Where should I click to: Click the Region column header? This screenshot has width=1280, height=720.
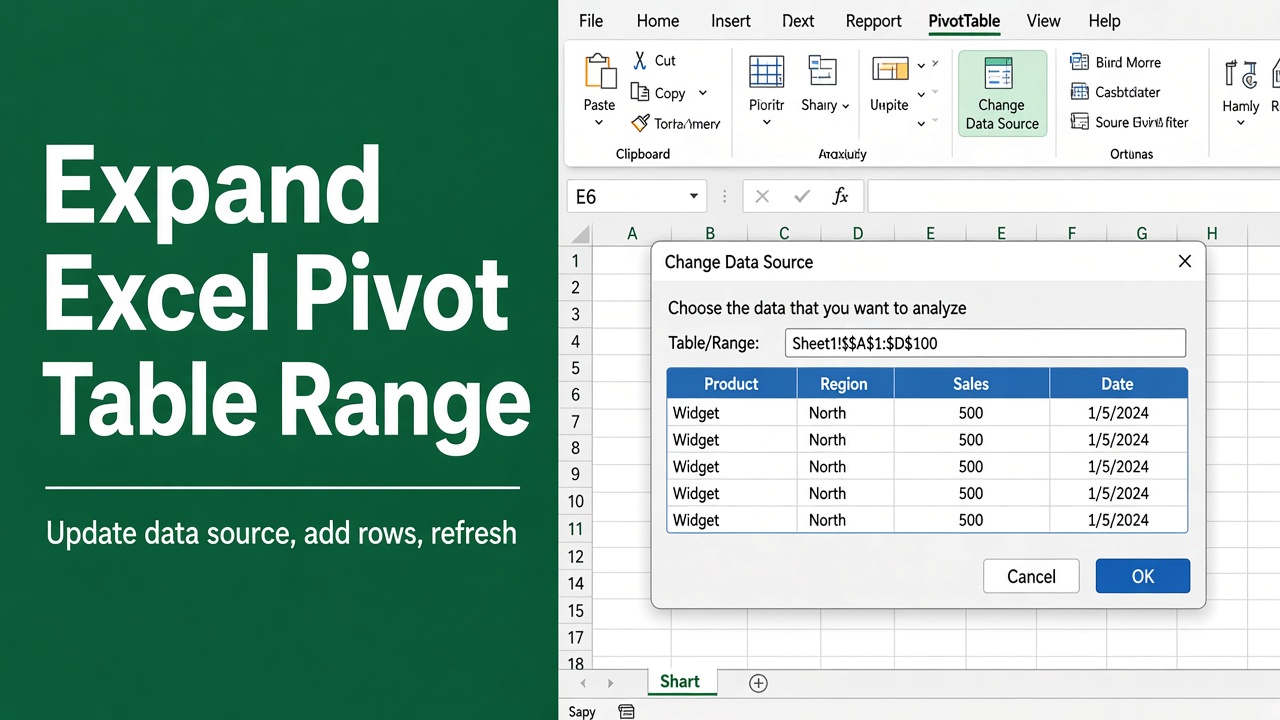(x=845, y=384)
